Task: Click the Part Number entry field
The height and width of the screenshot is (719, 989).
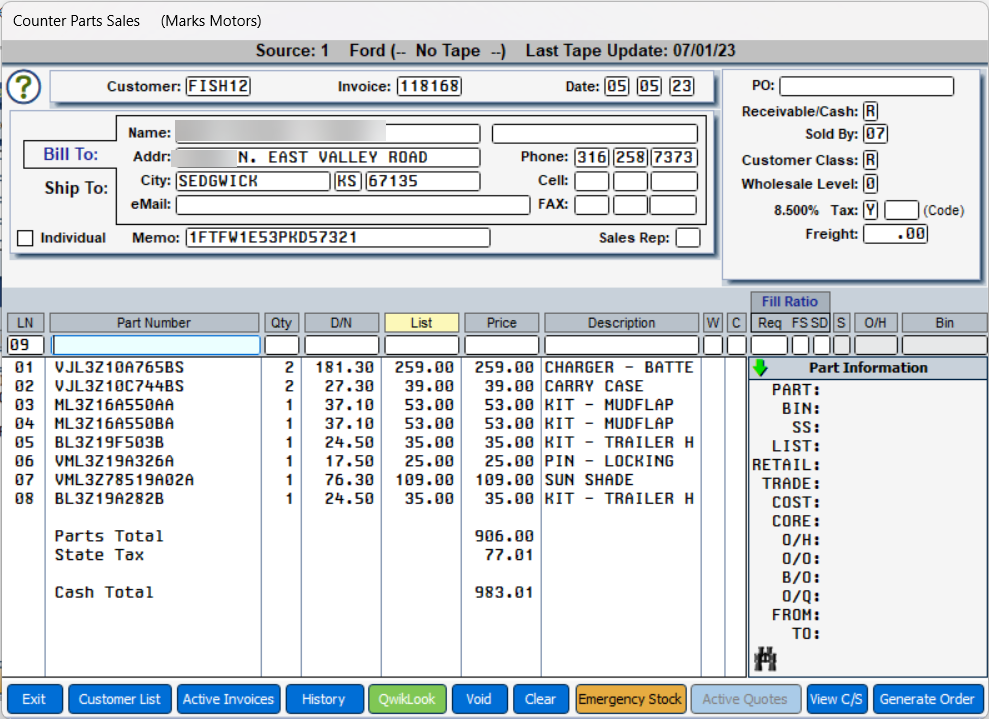Action: (154, 345)
